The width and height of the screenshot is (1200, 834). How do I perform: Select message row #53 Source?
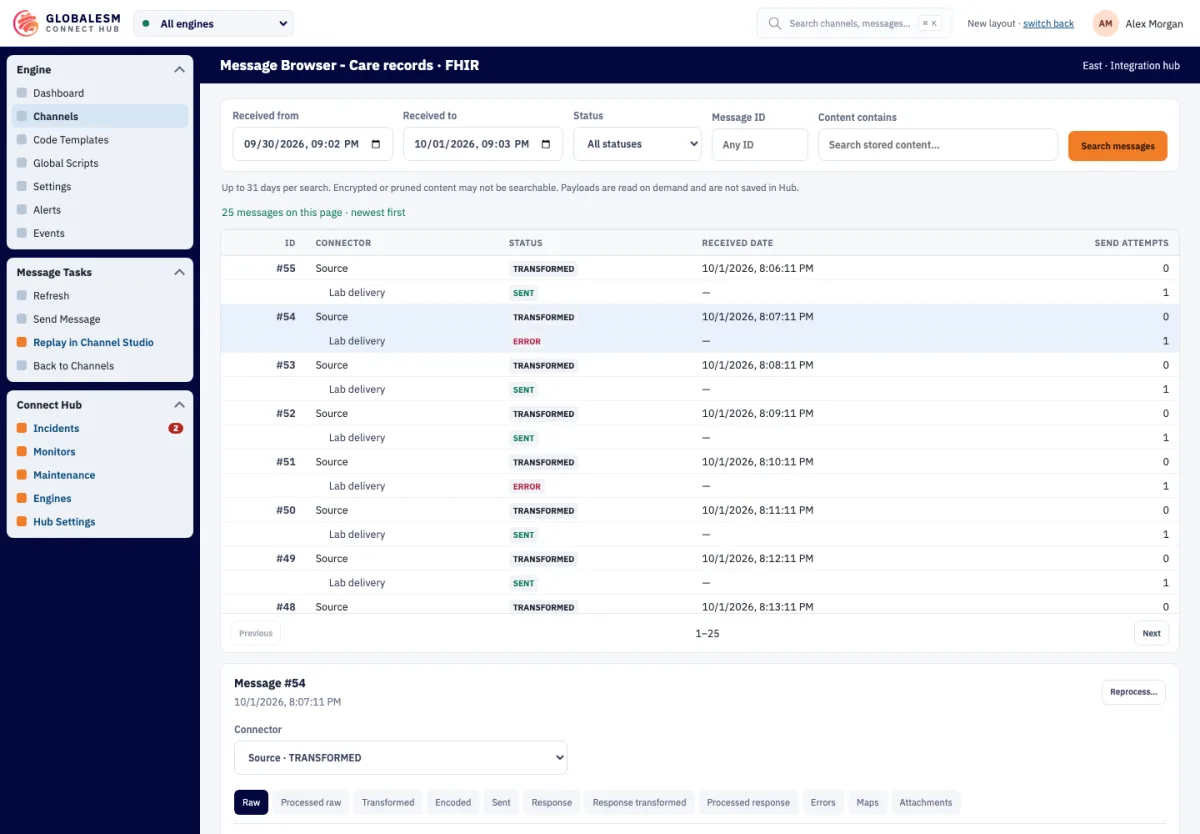[x=700, y=365]
